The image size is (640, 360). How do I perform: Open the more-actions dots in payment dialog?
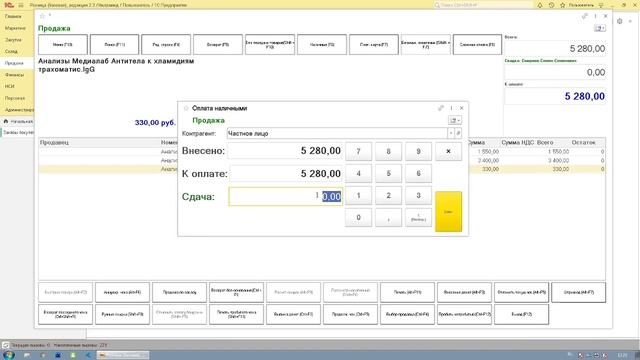(451, 108)
